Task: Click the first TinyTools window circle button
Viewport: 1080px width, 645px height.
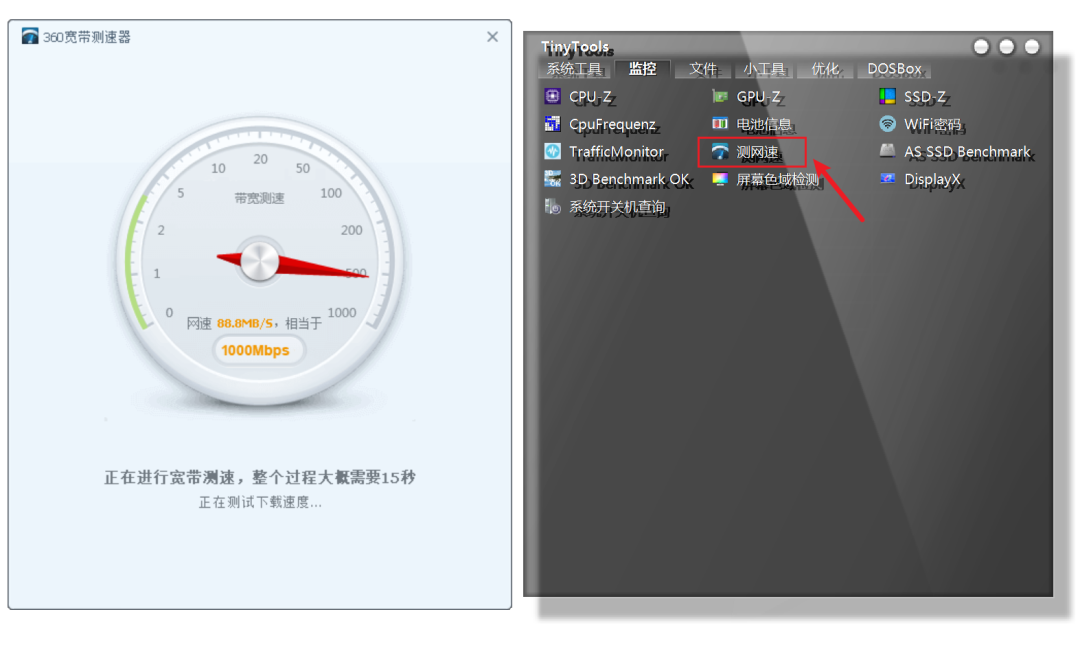Action: tap(982, 46)
